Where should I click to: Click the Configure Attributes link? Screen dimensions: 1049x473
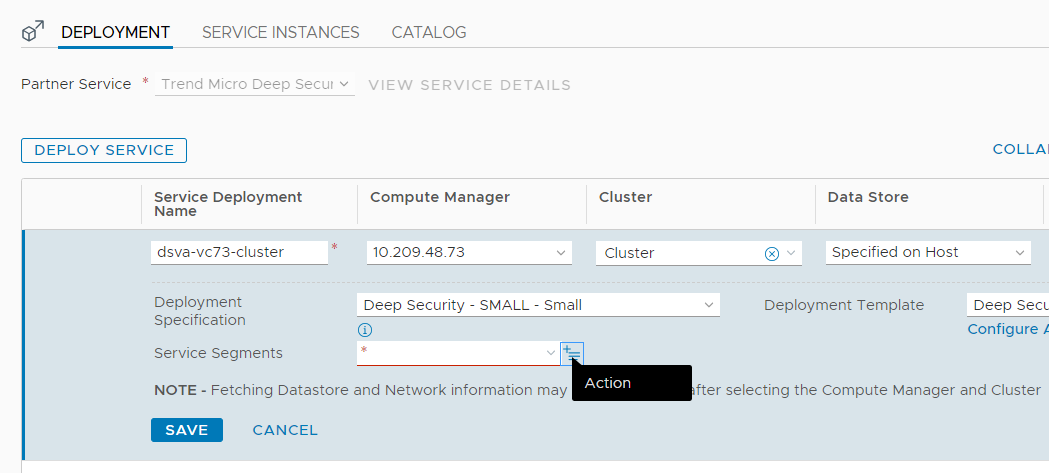click(1007, 329)
